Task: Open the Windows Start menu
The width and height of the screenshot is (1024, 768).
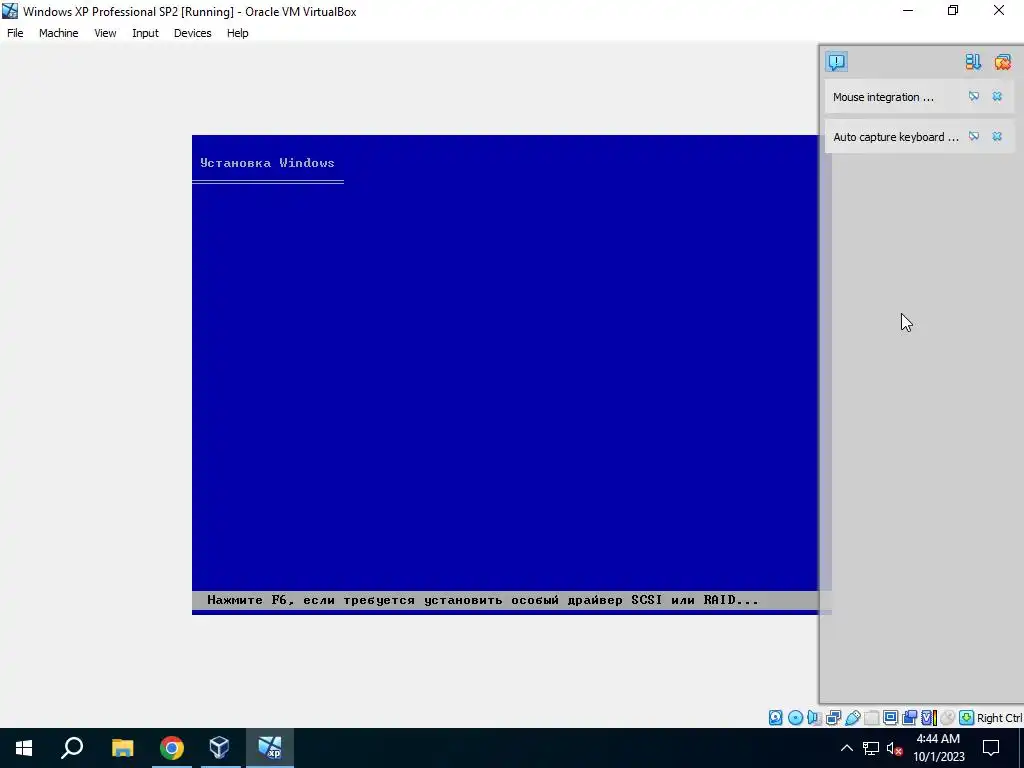Action: coord(24,748)
